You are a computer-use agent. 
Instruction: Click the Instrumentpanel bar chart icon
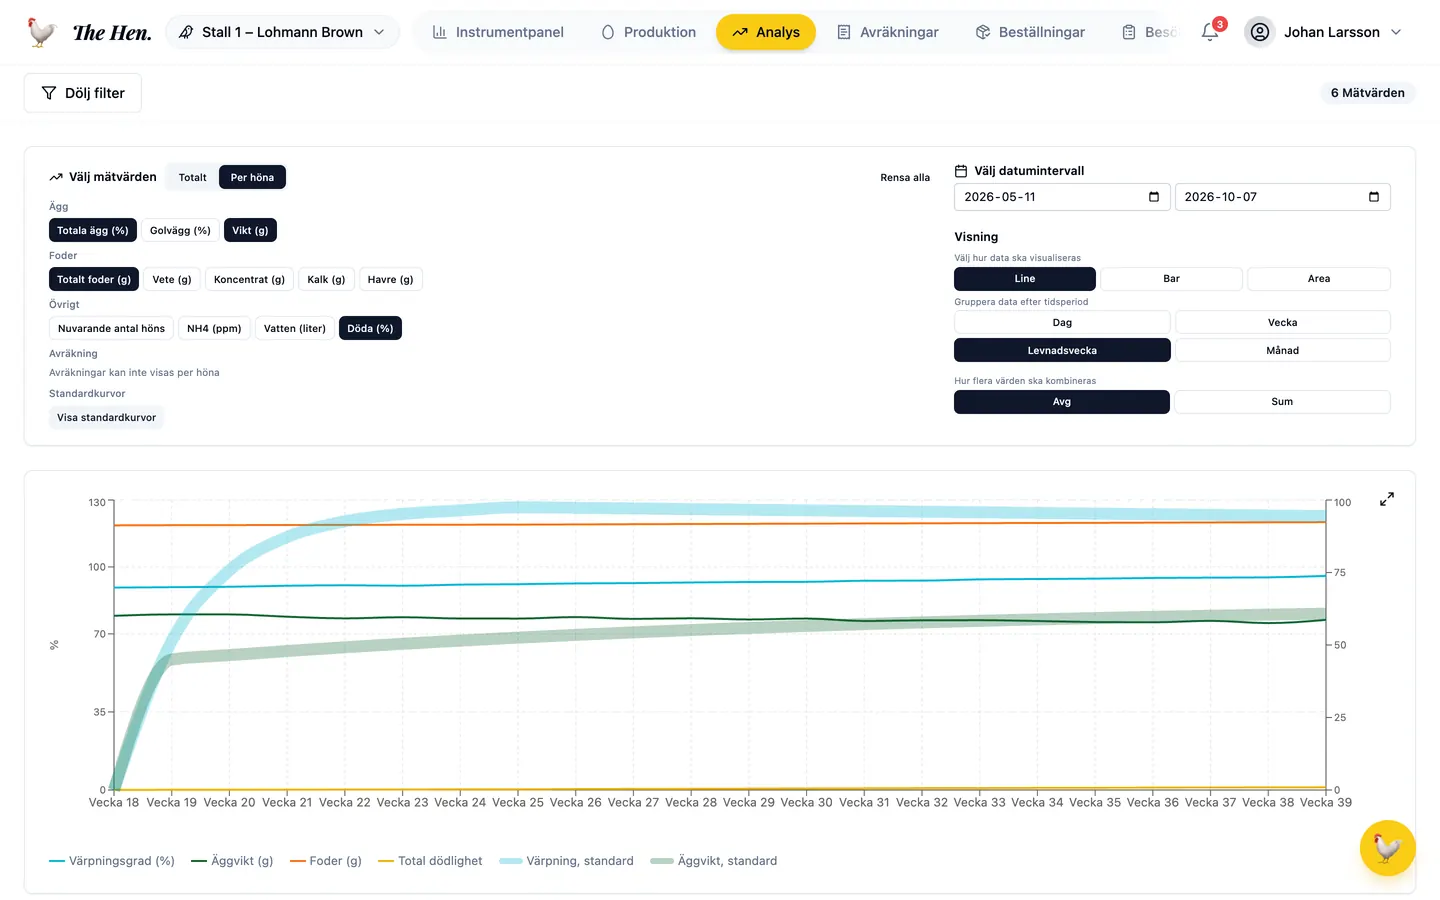pos(439,32)
